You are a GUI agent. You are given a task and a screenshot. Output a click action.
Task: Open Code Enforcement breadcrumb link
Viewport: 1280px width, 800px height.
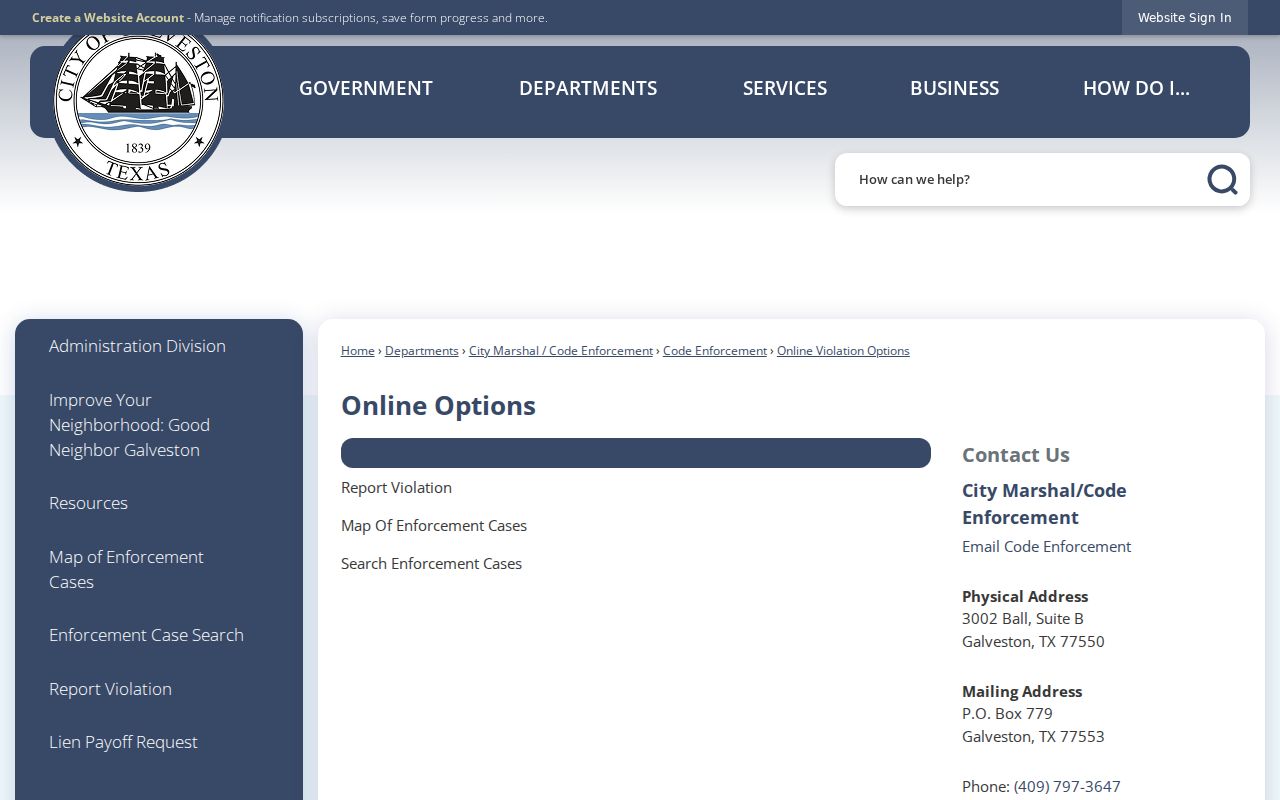point(715,351)
